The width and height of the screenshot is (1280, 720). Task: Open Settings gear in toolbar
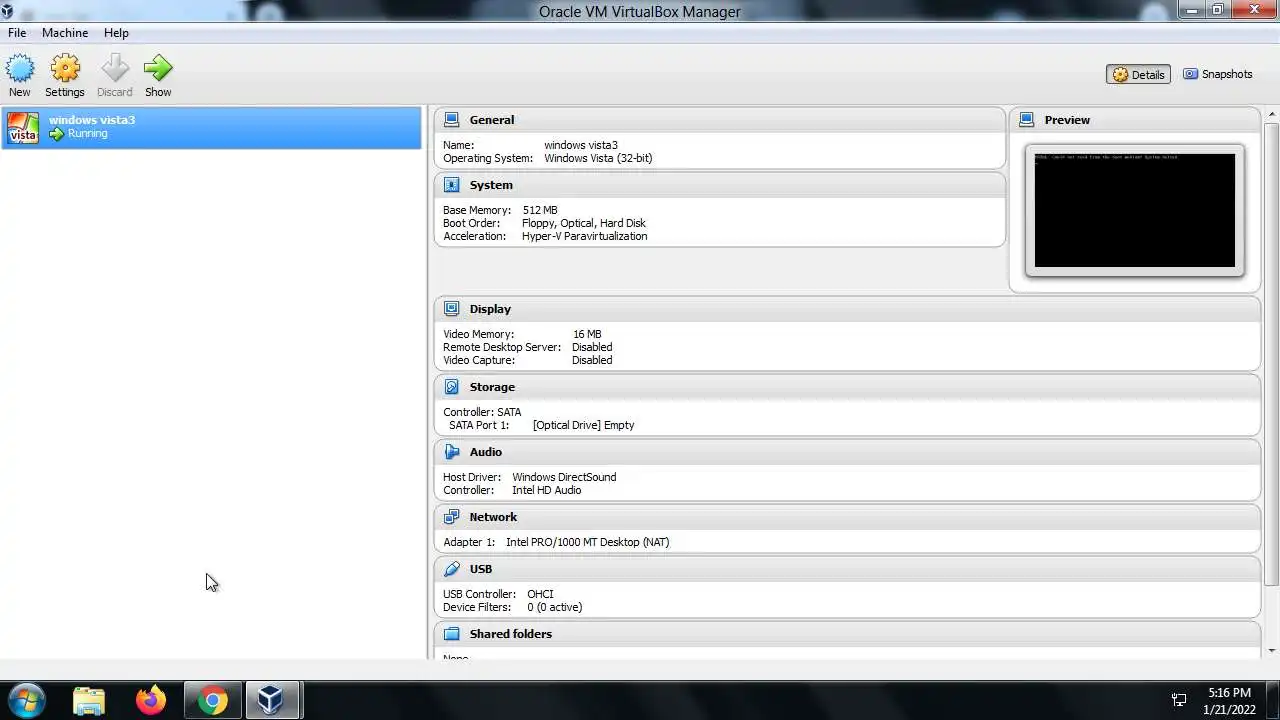[x=65, y=68]
